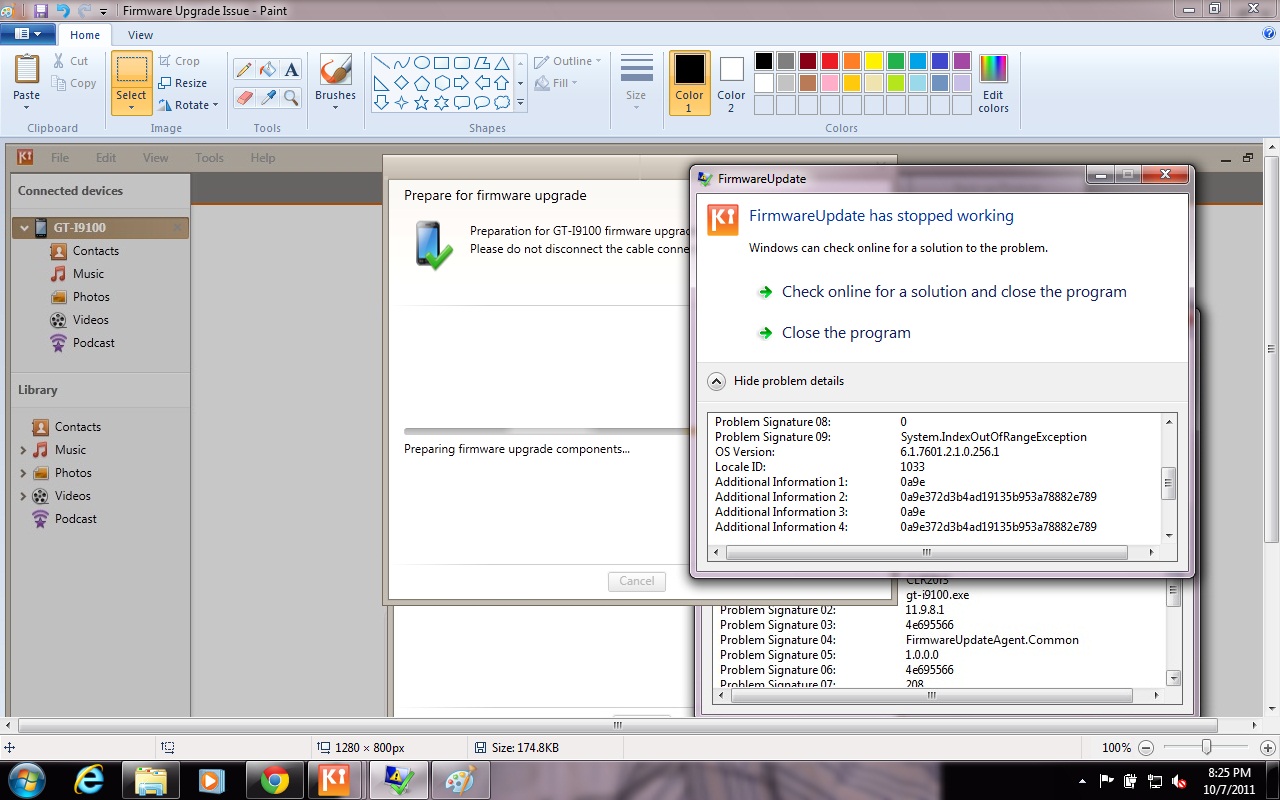This screenshot has width=1280, height=800.
Task: Click the Copy command in Clipboard group
Action: 74,83
